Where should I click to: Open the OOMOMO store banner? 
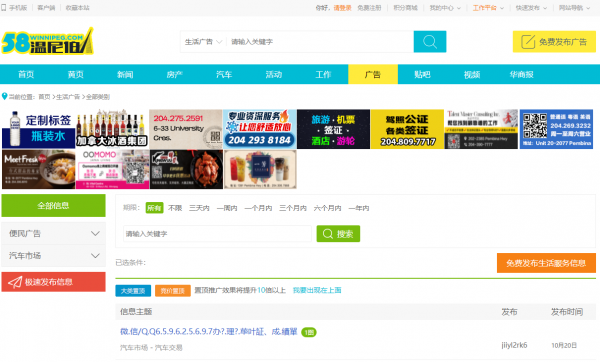(x=112, y=170)
